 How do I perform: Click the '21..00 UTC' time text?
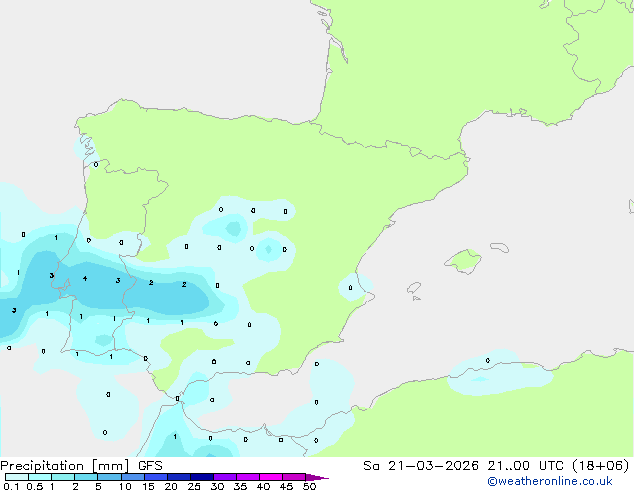click(525, 466)
